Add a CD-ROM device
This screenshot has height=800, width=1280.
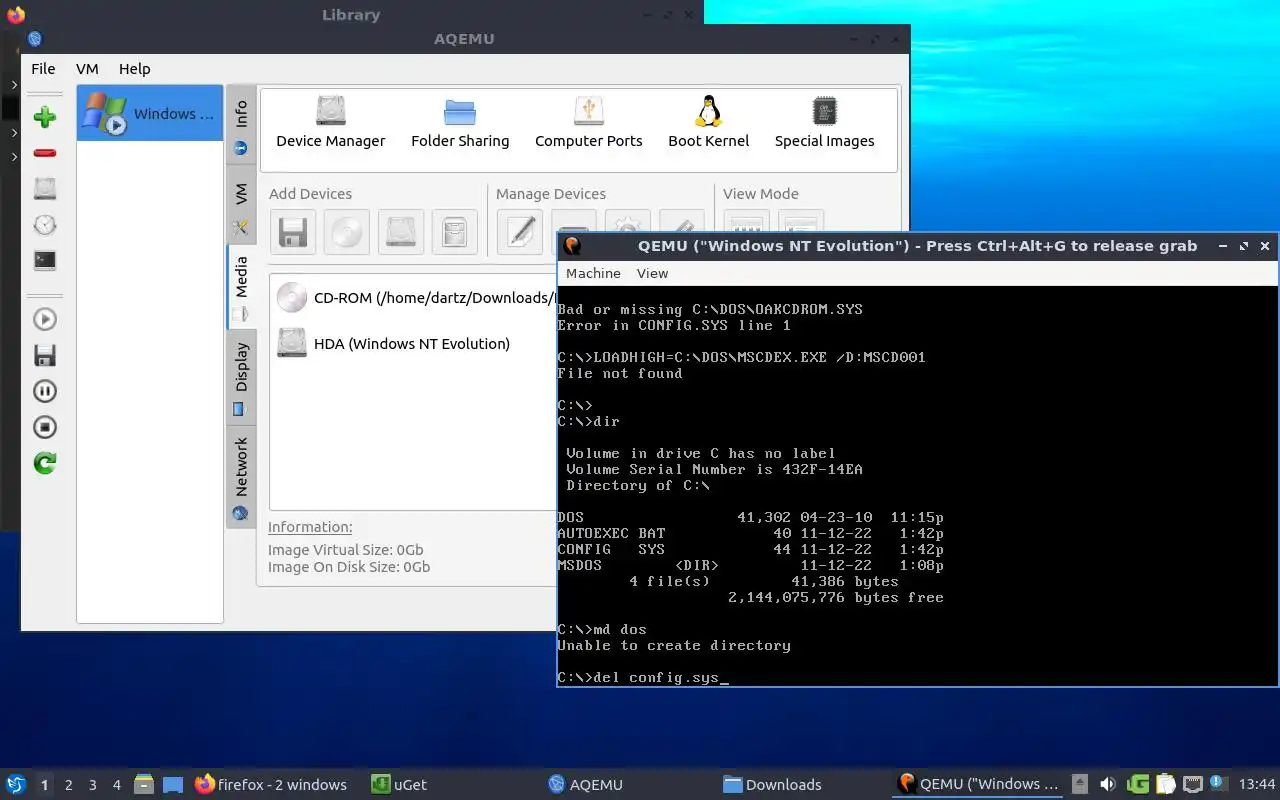pos(347,232)
